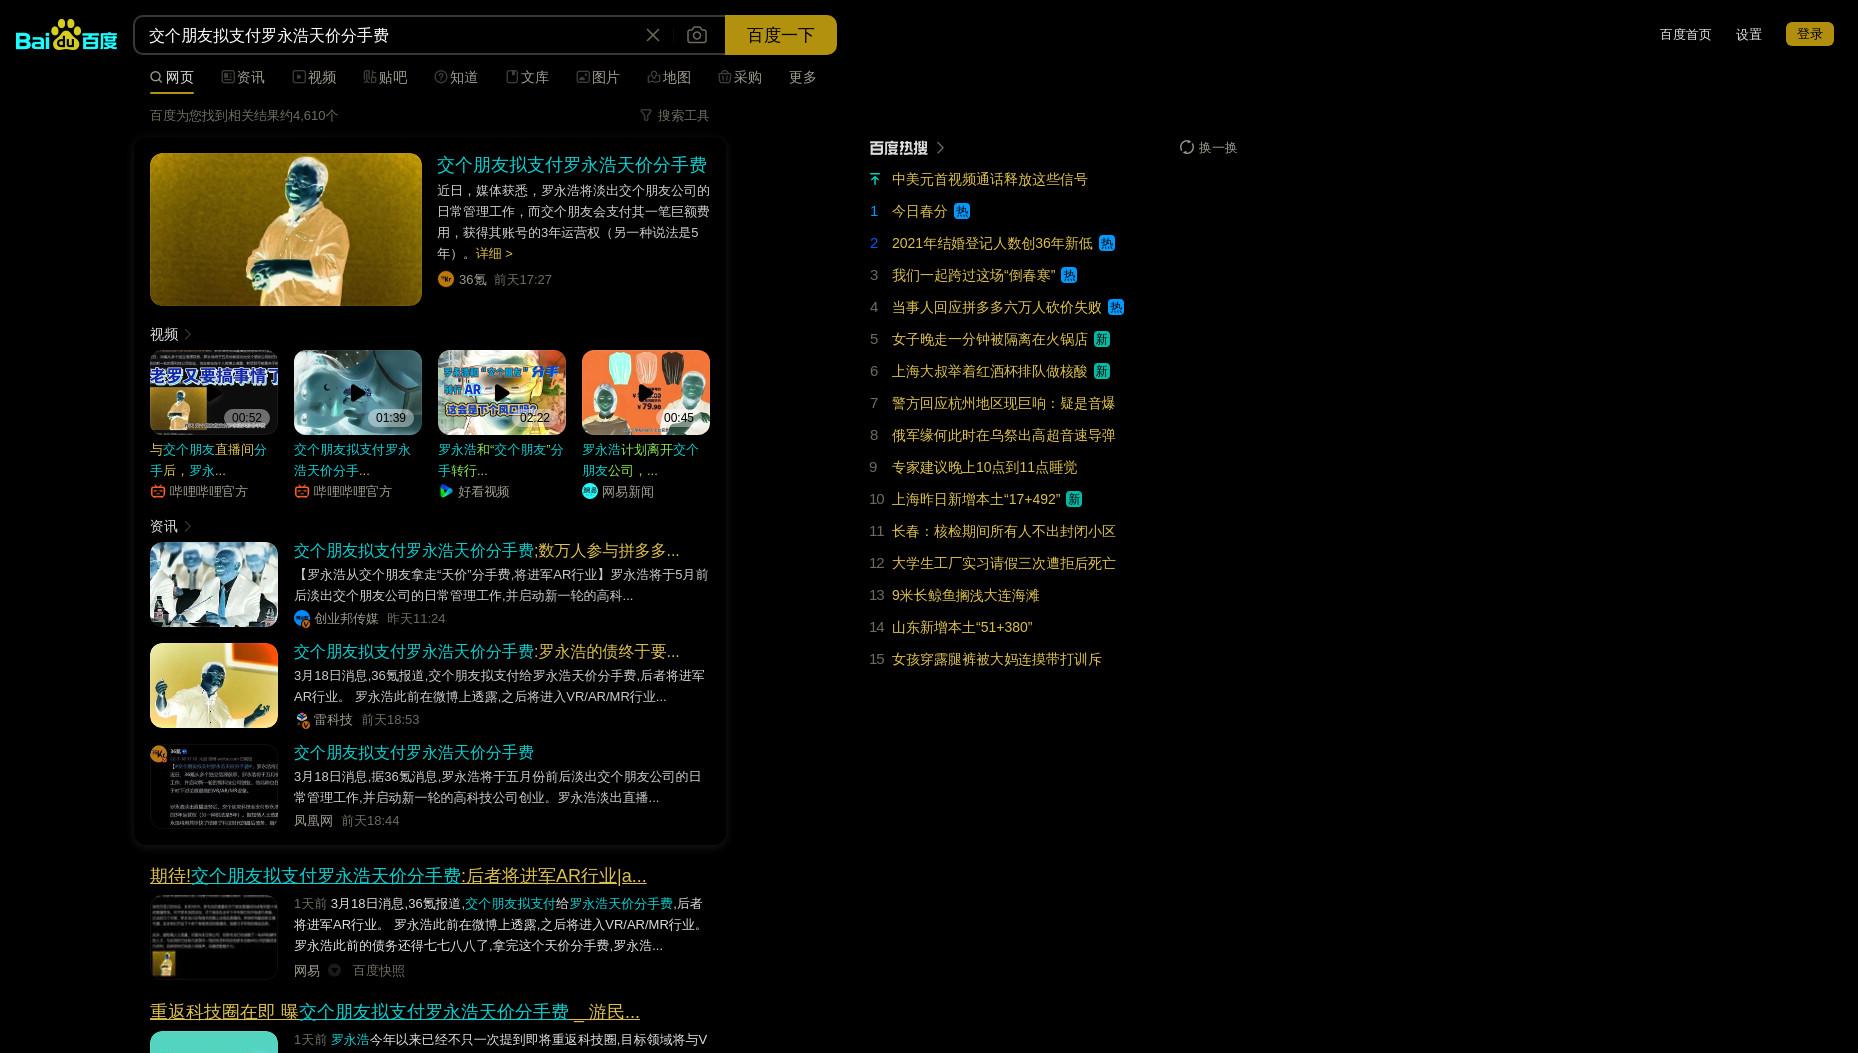Switch to the 地图 tab
1858x1053 pixels.
point(669,77)
